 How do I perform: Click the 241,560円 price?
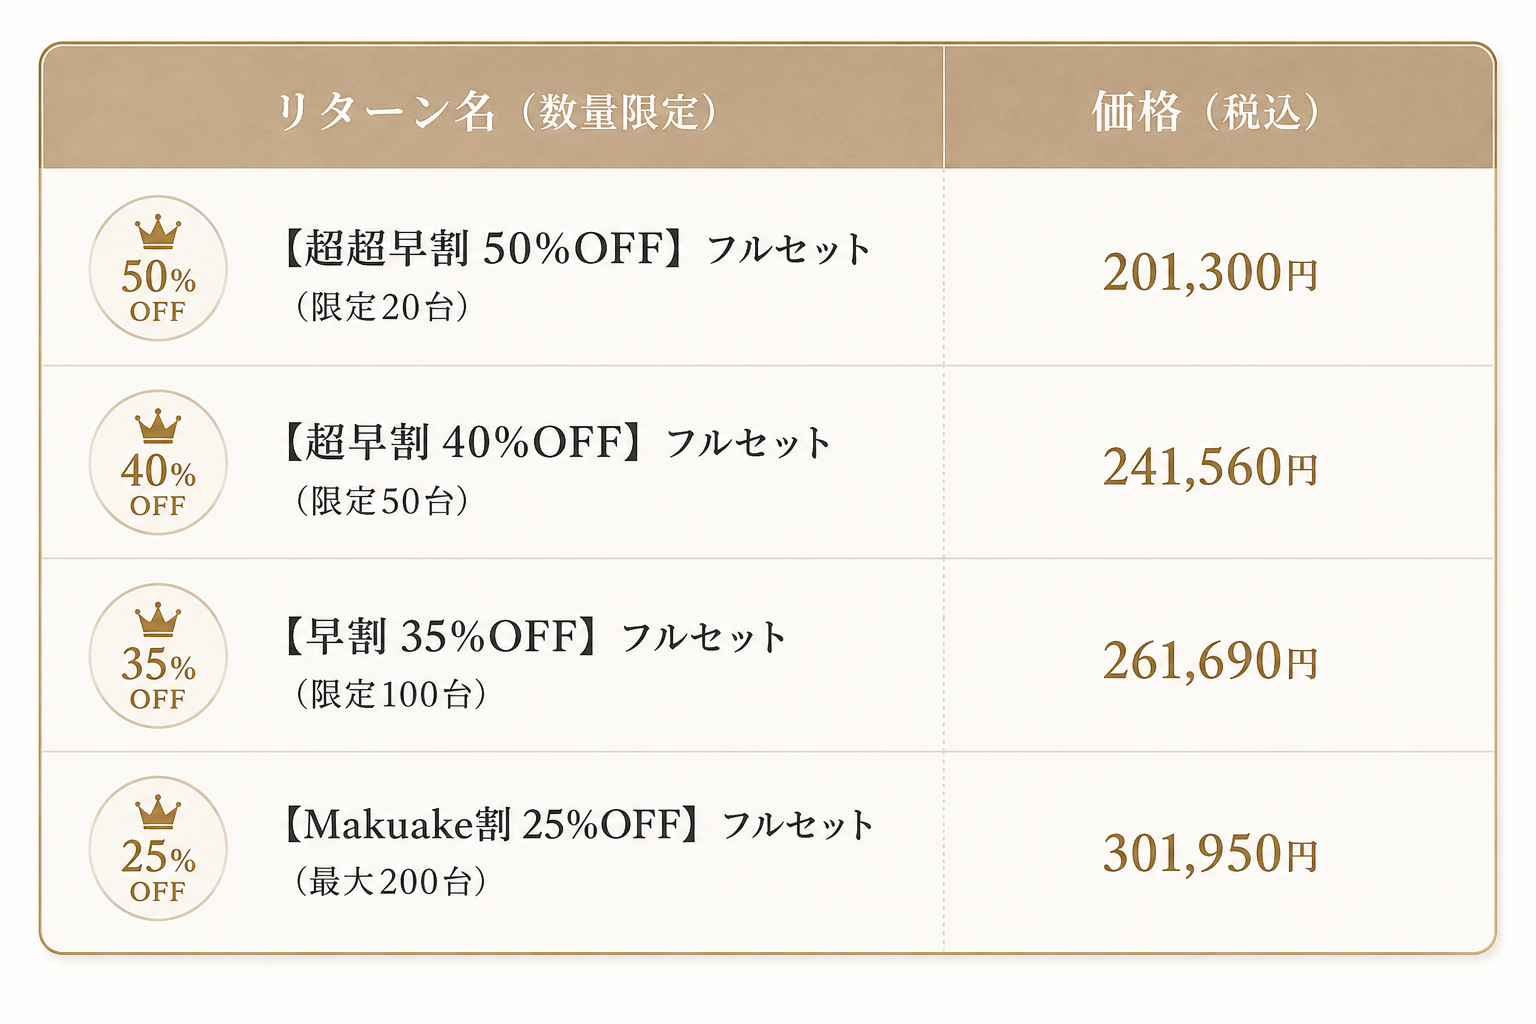pos(1210,467)
